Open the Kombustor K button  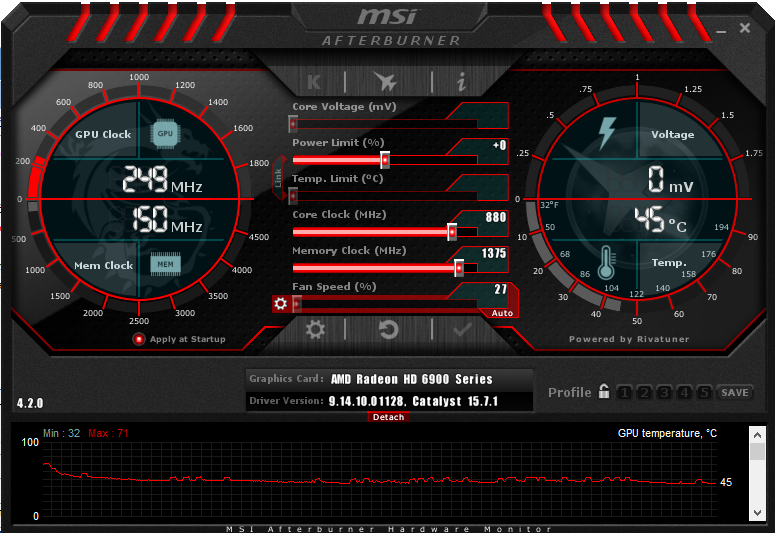314,82
